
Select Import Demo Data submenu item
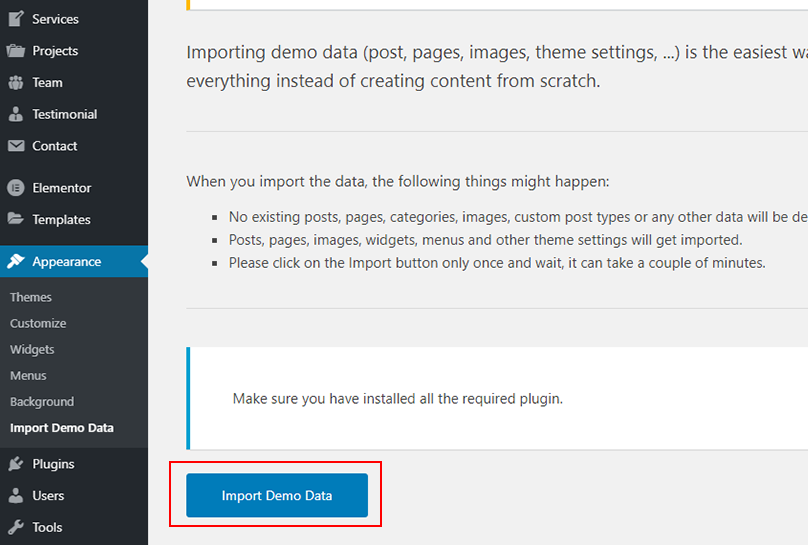point(62,428)
